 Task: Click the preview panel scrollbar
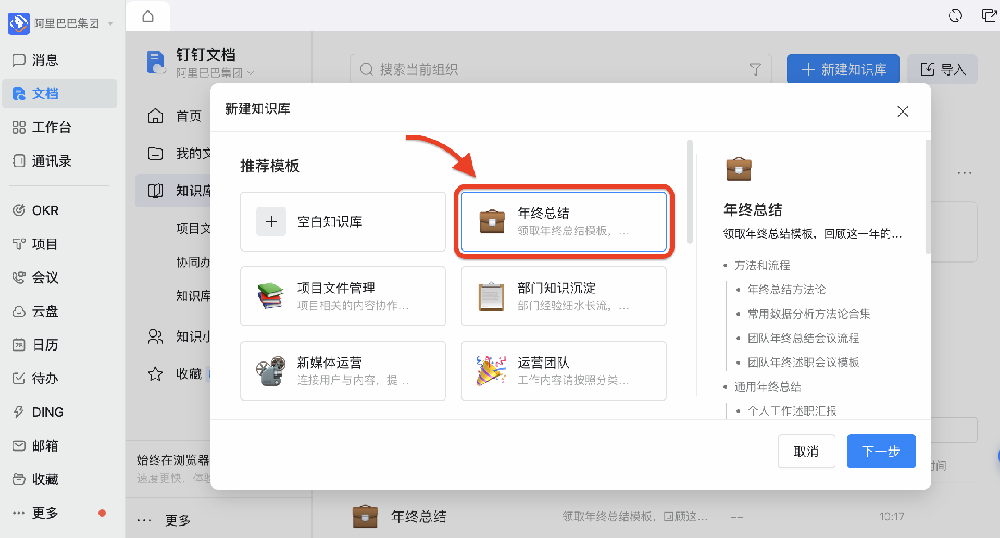(x=928, y=196)
